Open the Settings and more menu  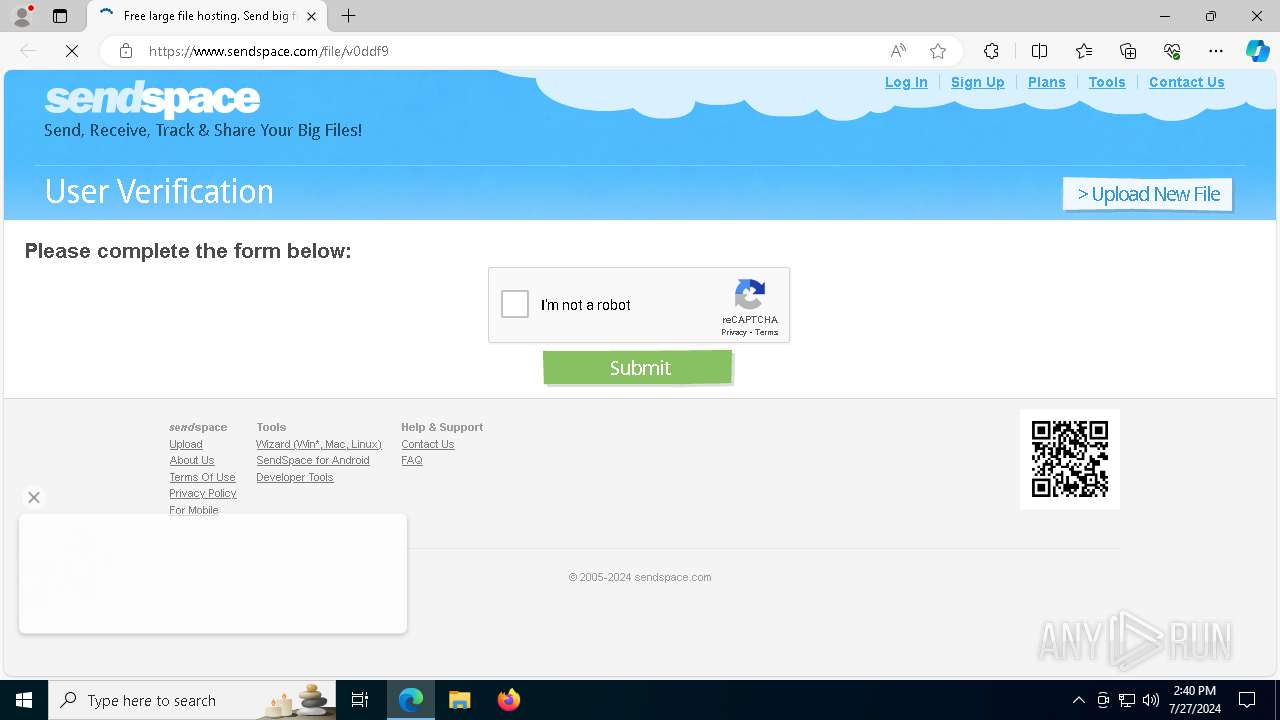(x=1216, y=51)
